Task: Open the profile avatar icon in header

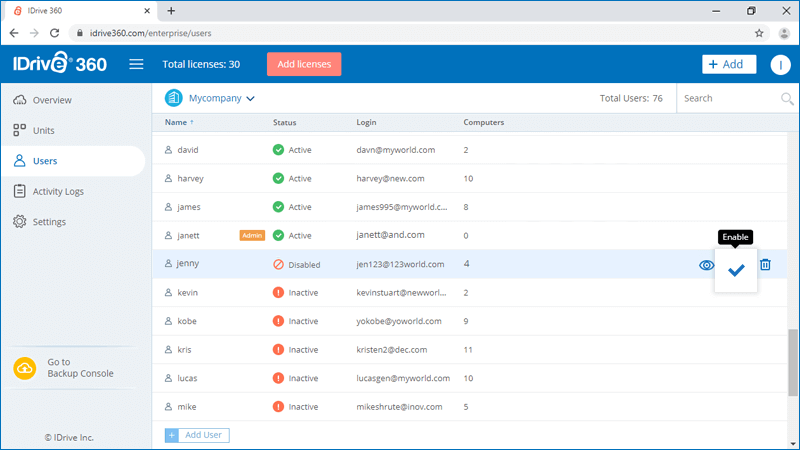Action: tap(780, 64)
